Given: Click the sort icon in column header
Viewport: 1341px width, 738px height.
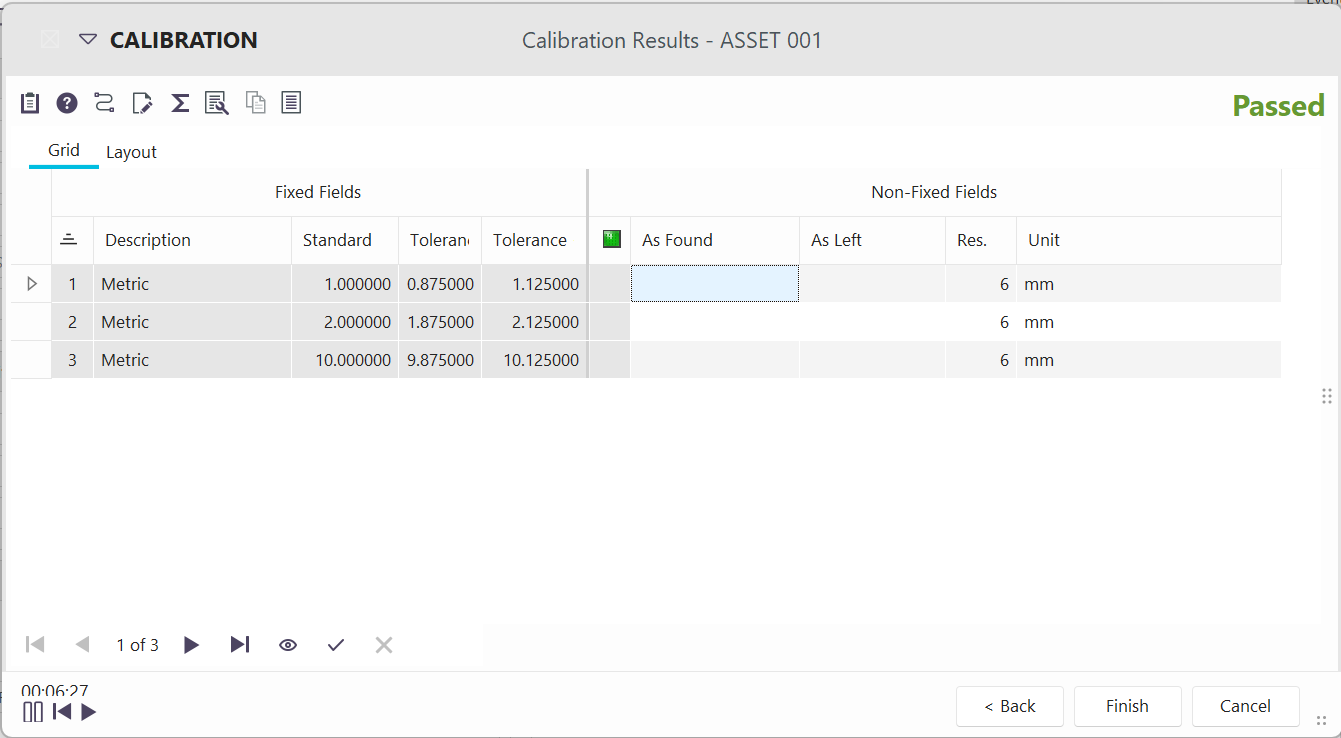Looking at the screenshot, I should [69, 240].
